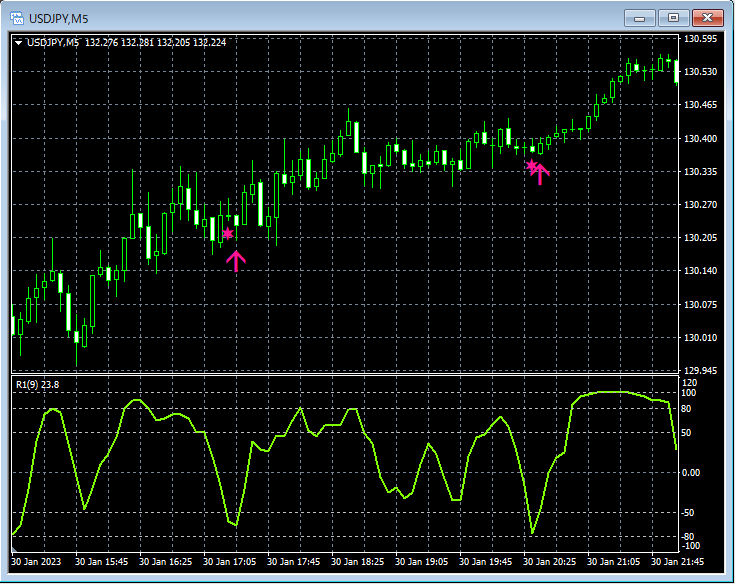Click the R1(9) 23.8 indicator label
The height and width of the screenshot is (584, 736).
click(x=38, y=385)
